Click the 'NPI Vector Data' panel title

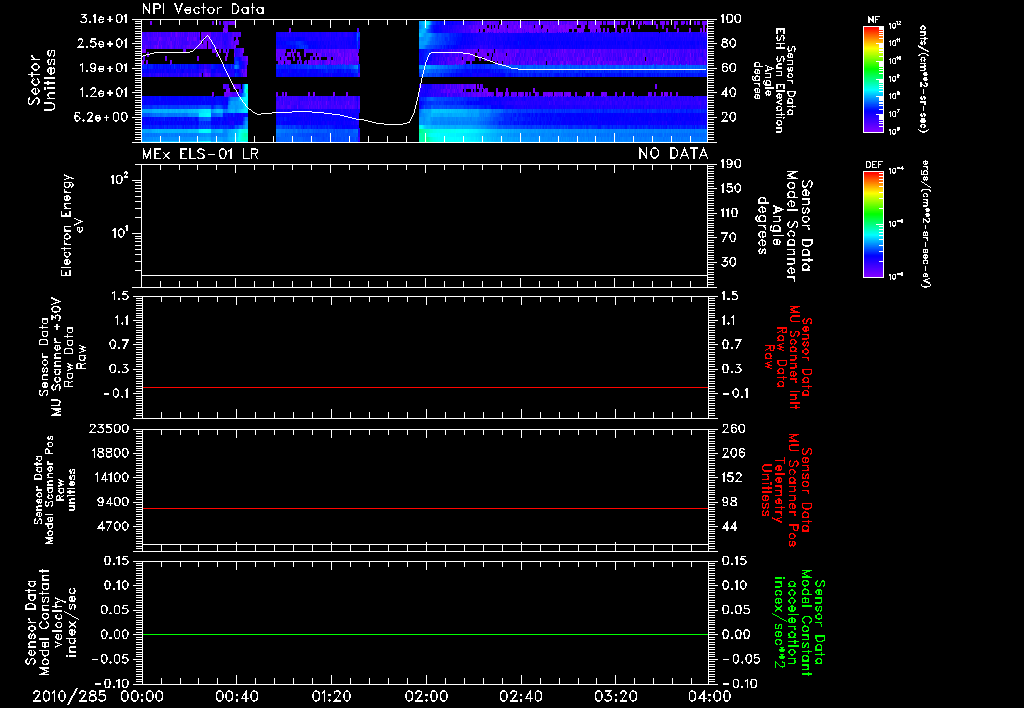click(x=204, y=9)
